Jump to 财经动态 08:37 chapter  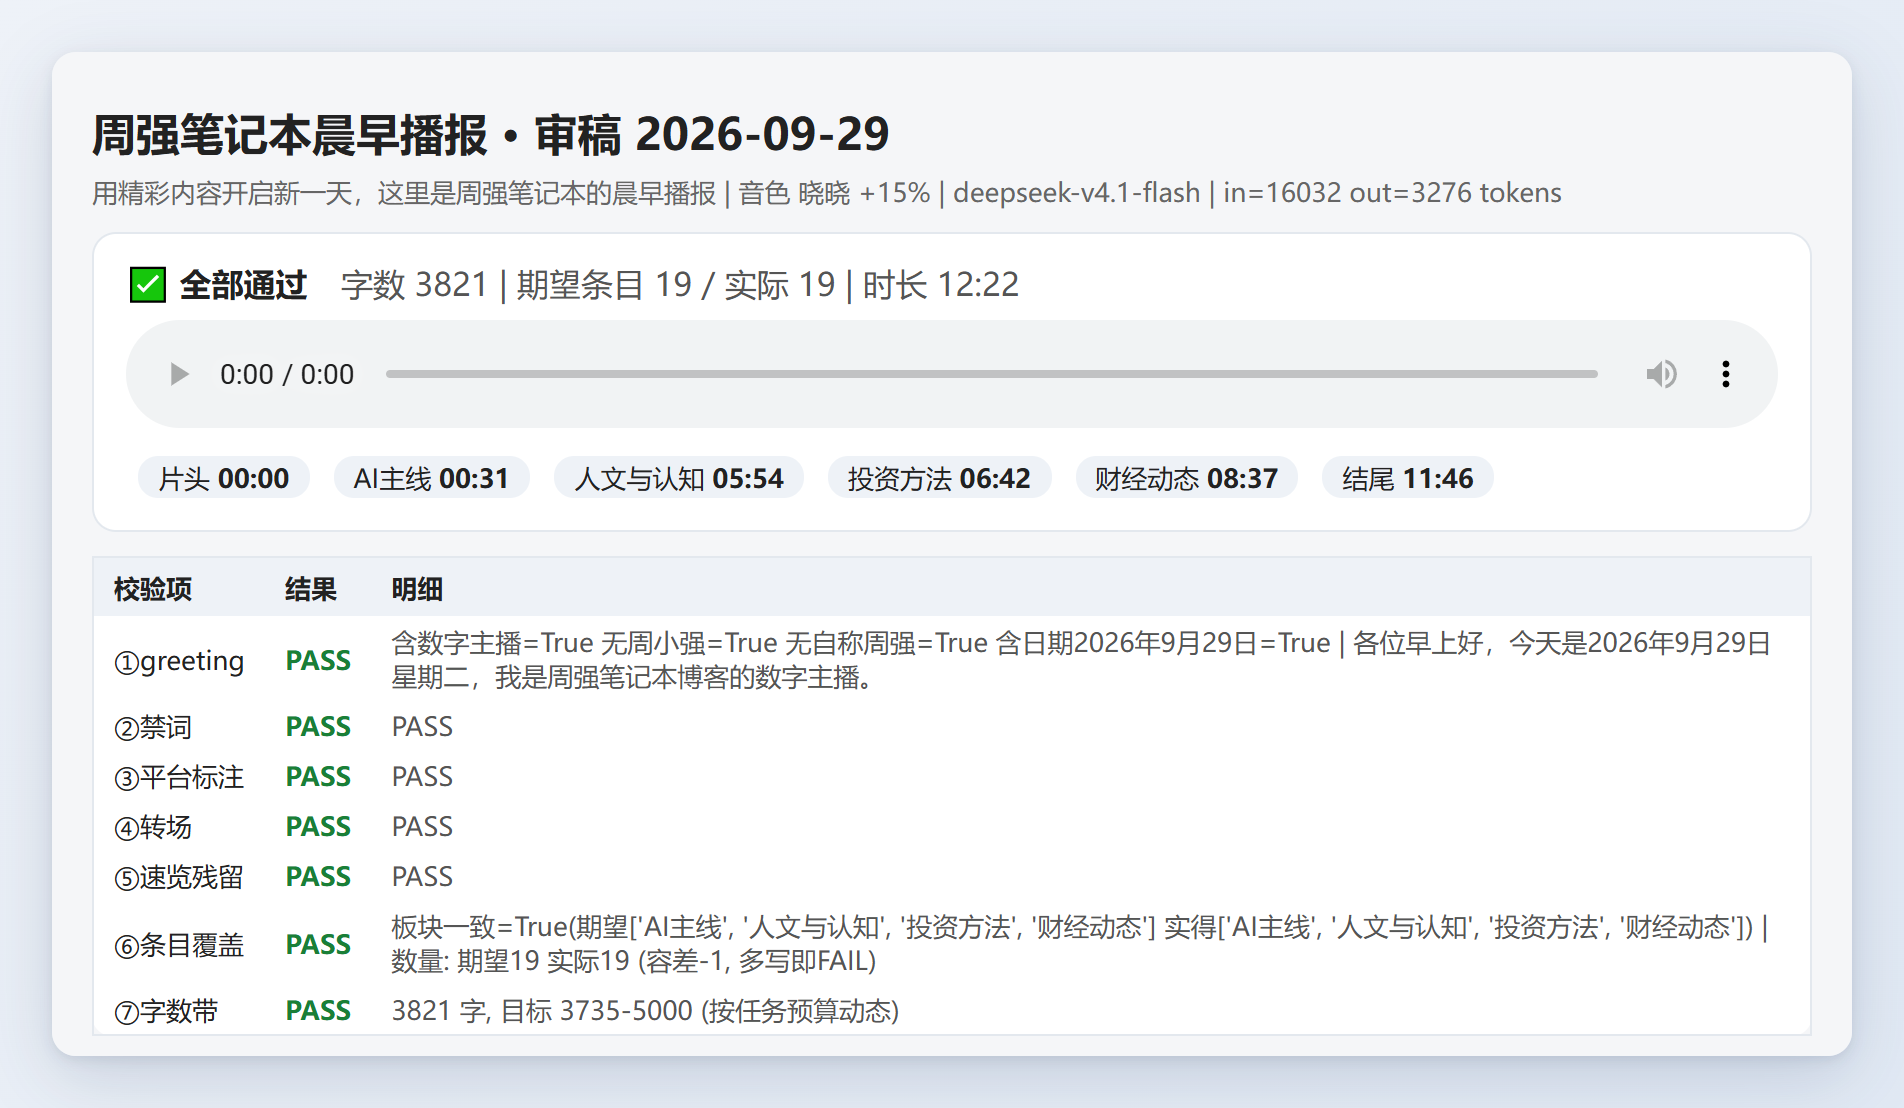point(1186,478)
